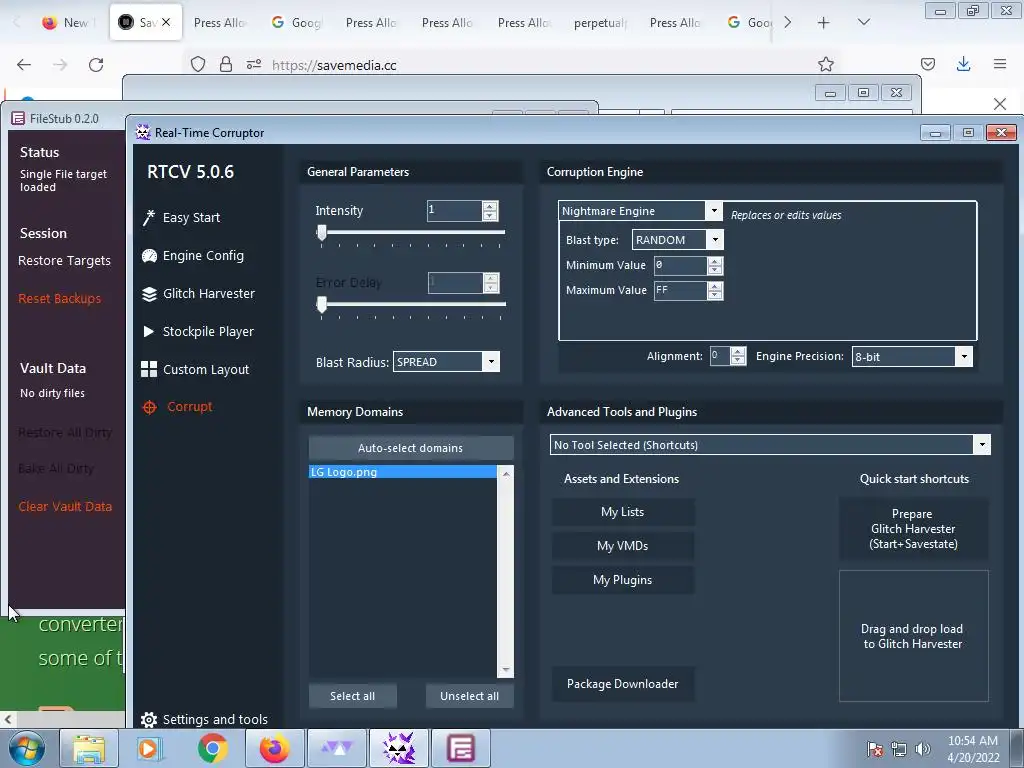The width and height of the screenshot is (1024, 768).
Task: Bookmark page with star icon
Action: pos(825,64)
